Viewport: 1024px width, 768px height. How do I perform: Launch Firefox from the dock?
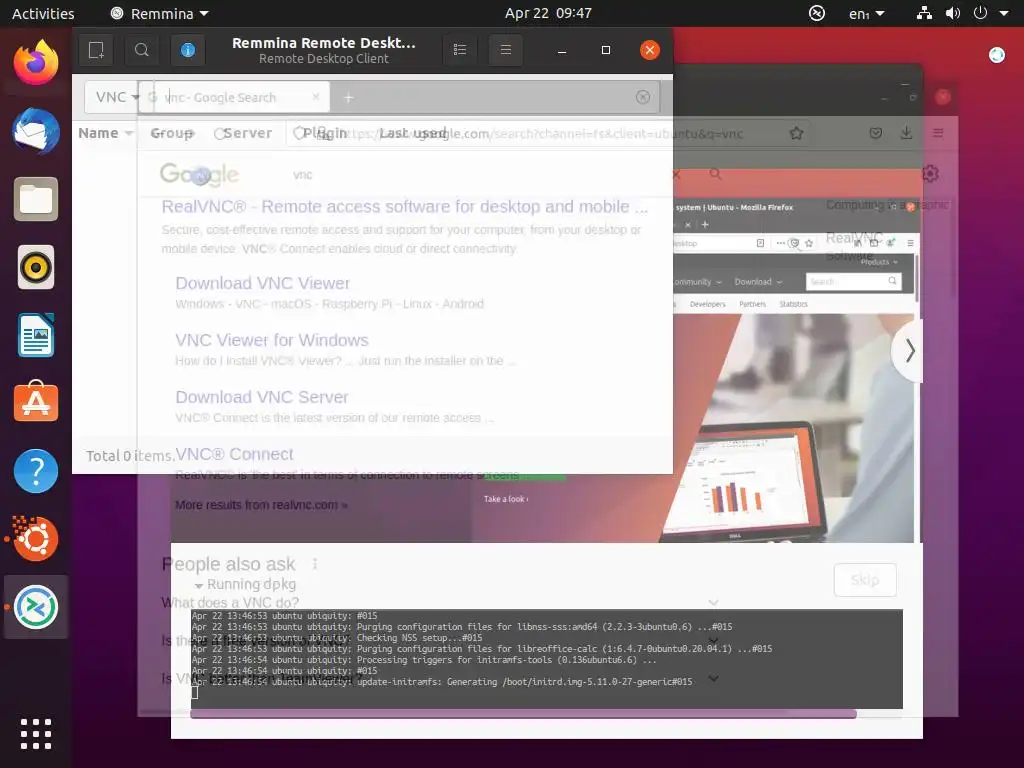pos(36,63)
